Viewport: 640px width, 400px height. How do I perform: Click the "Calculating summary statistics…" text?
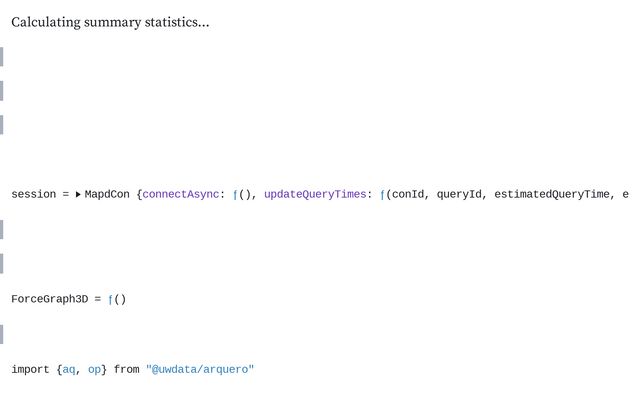click(110, 22)
